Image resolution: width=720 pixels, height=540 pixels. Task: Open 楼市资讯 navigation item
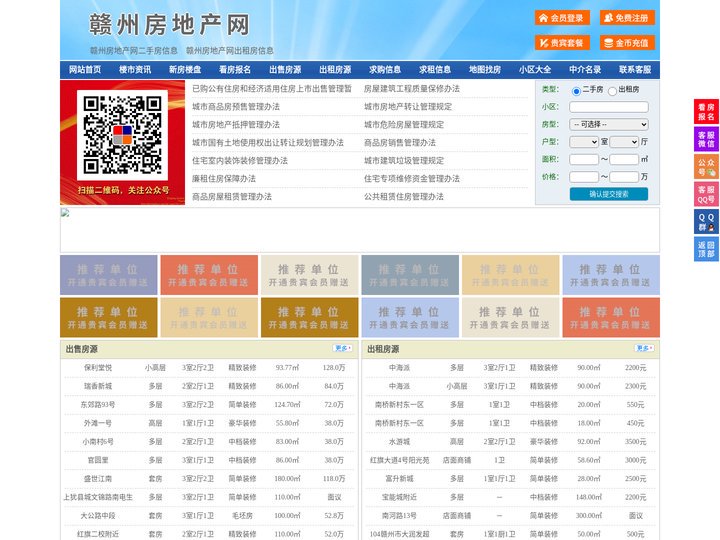point(135,70)
